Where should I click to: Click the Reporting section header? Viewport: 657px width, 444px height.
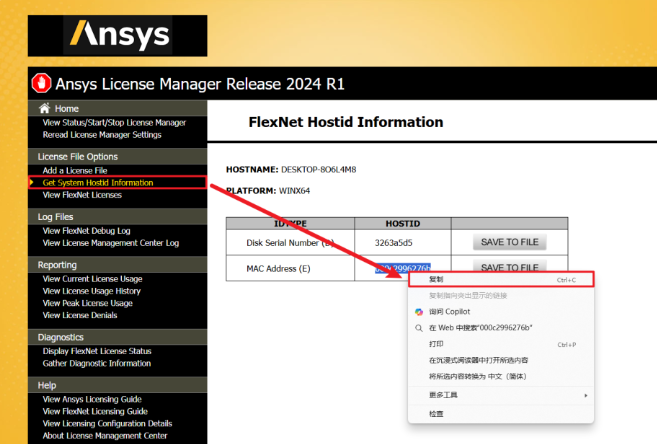click(x=57, y=265)
